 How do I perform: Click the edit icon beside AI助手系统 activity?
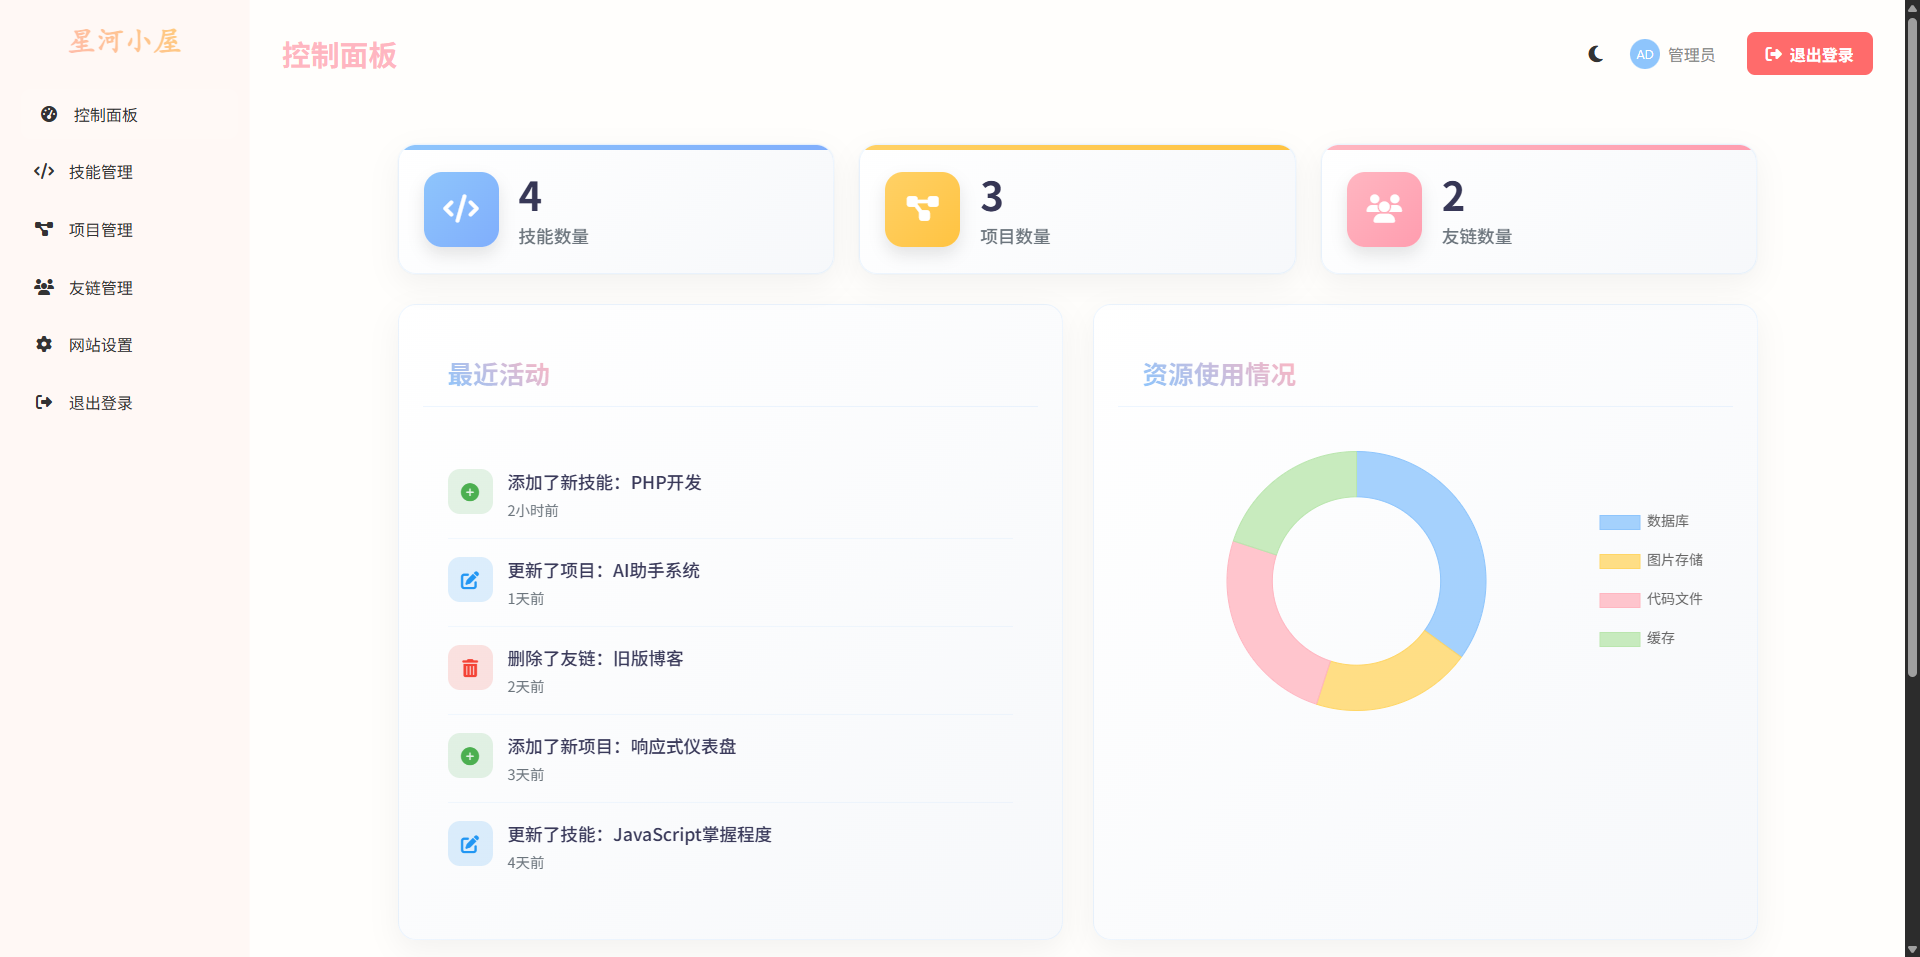coord(470,580)
